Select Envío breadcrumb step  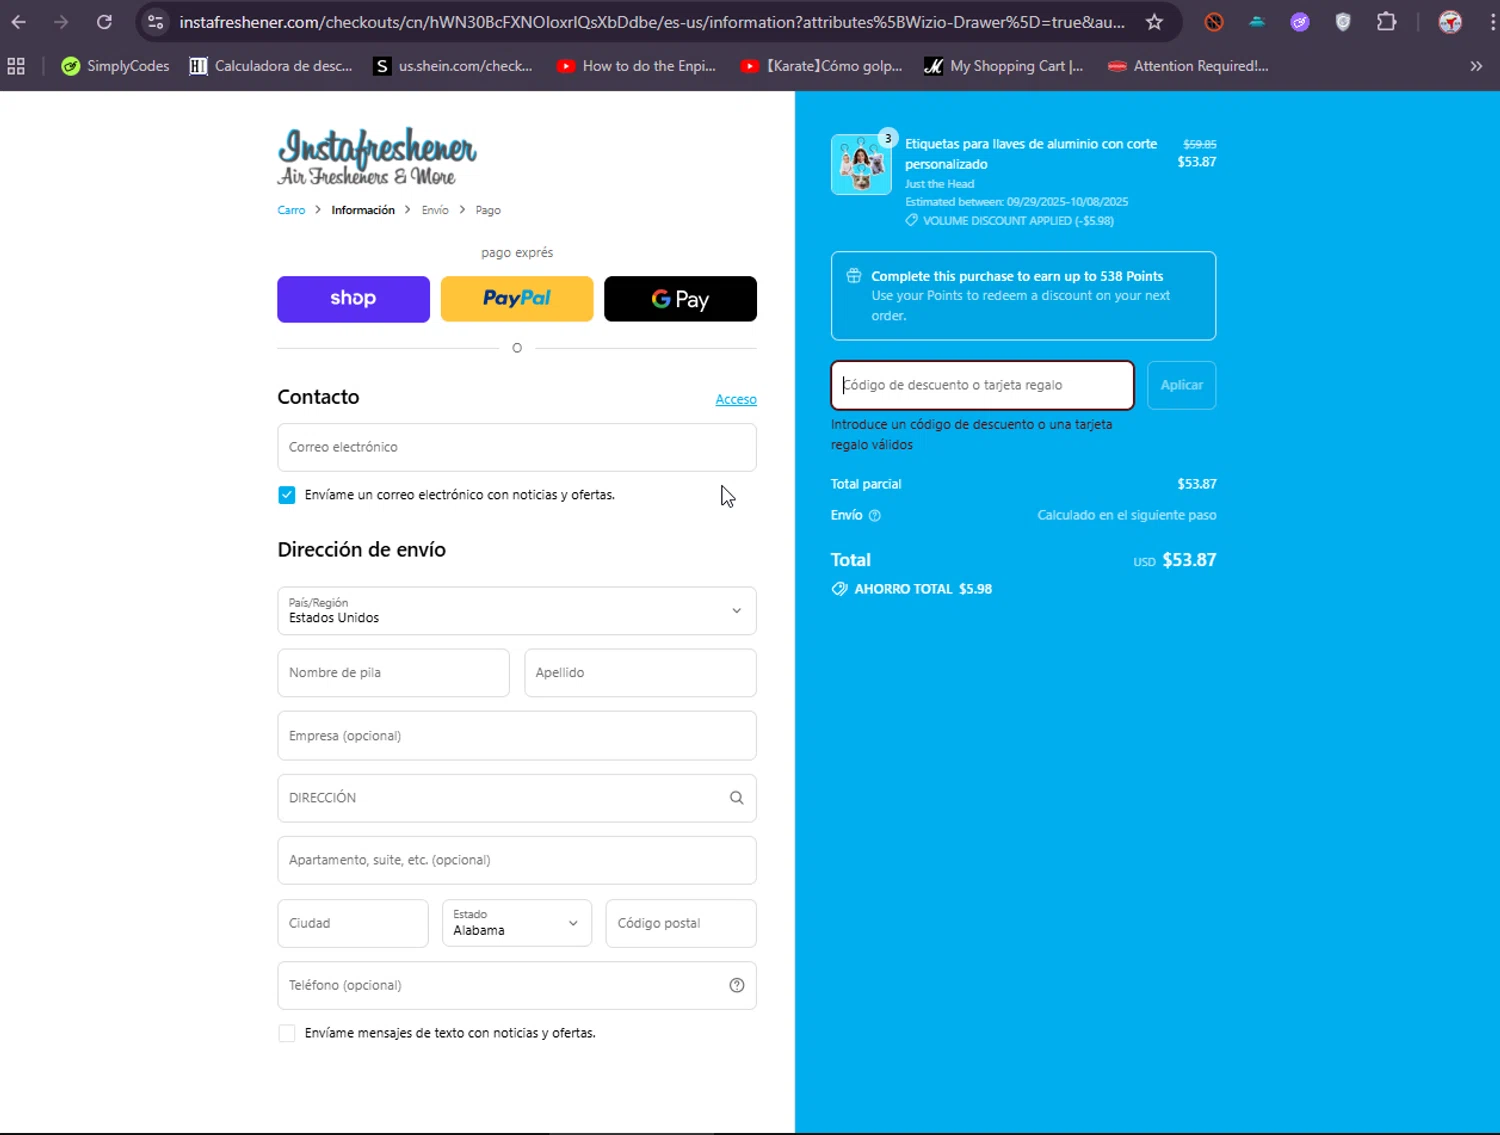pyautogui.click(x=435, y=210)
